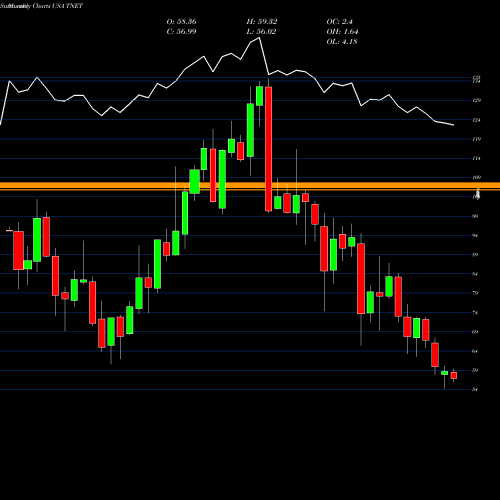The image size is (500, 500).
Task: Click the 79 price axis label
Action: point(475,293)
